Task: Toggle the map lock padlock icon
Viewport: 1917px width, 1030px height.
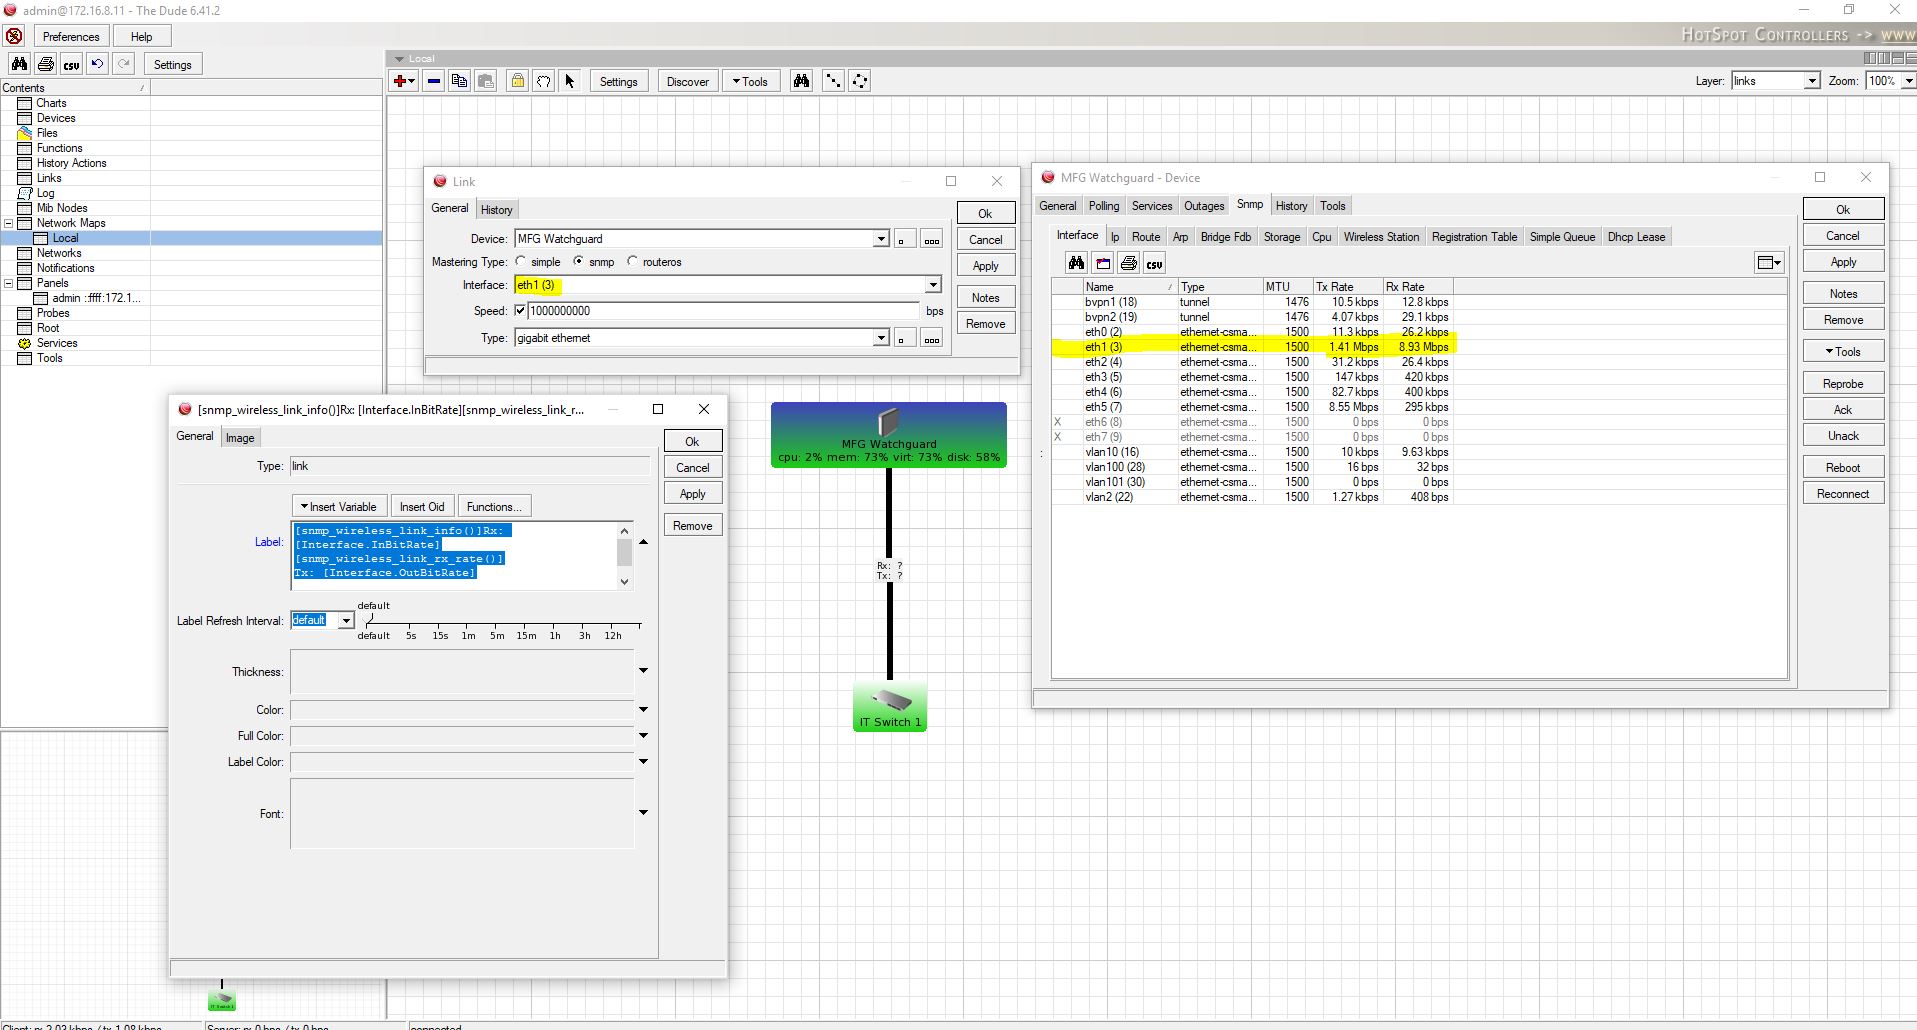Action: (x=517, y=81)
